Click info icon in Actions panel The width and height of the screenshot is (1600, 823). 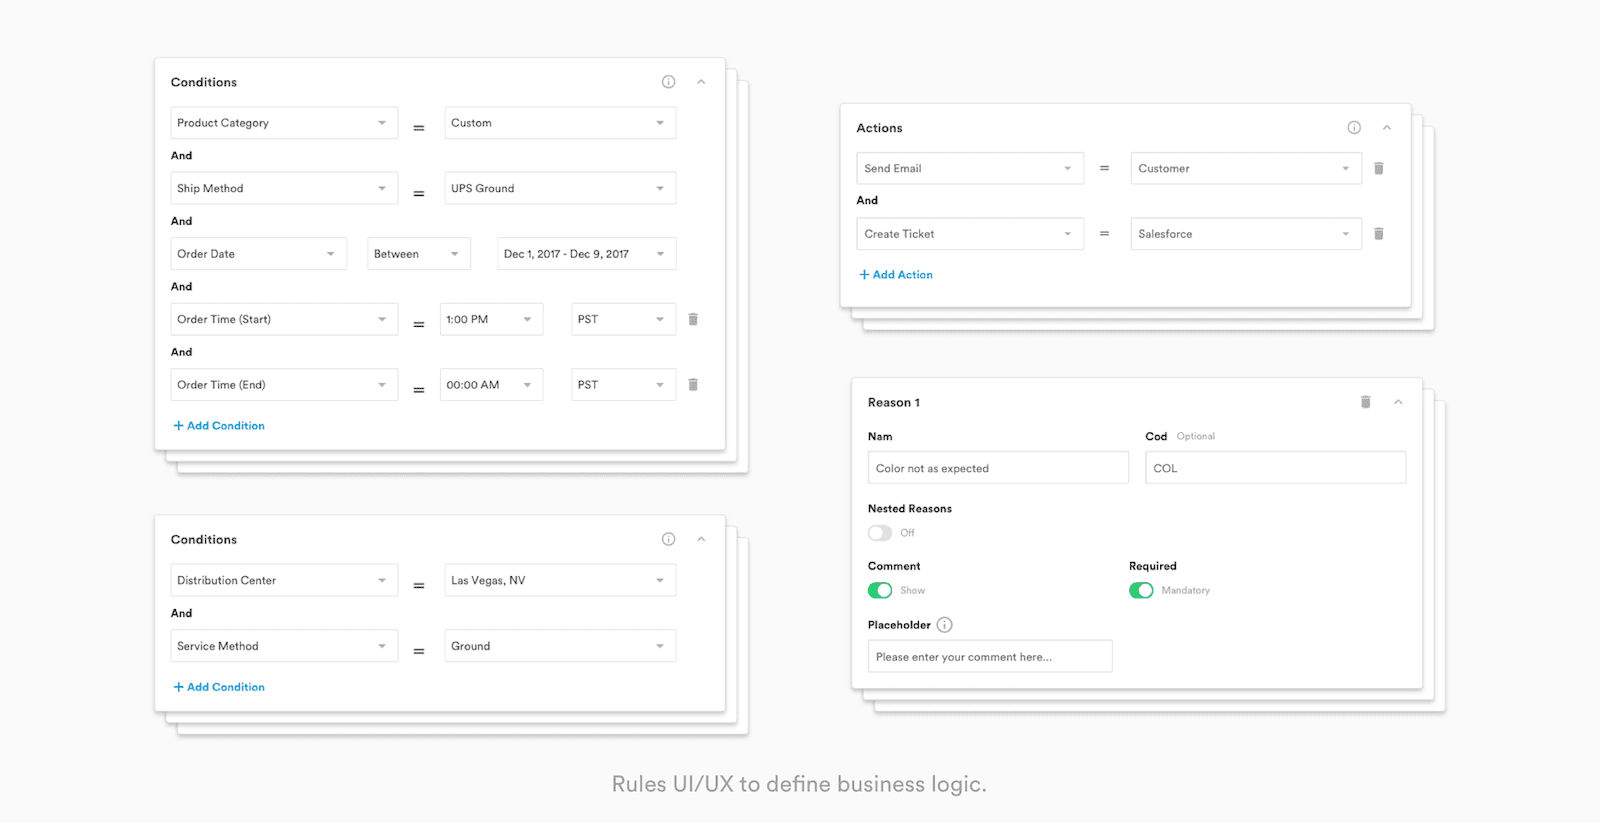(x=1354, y=128)
